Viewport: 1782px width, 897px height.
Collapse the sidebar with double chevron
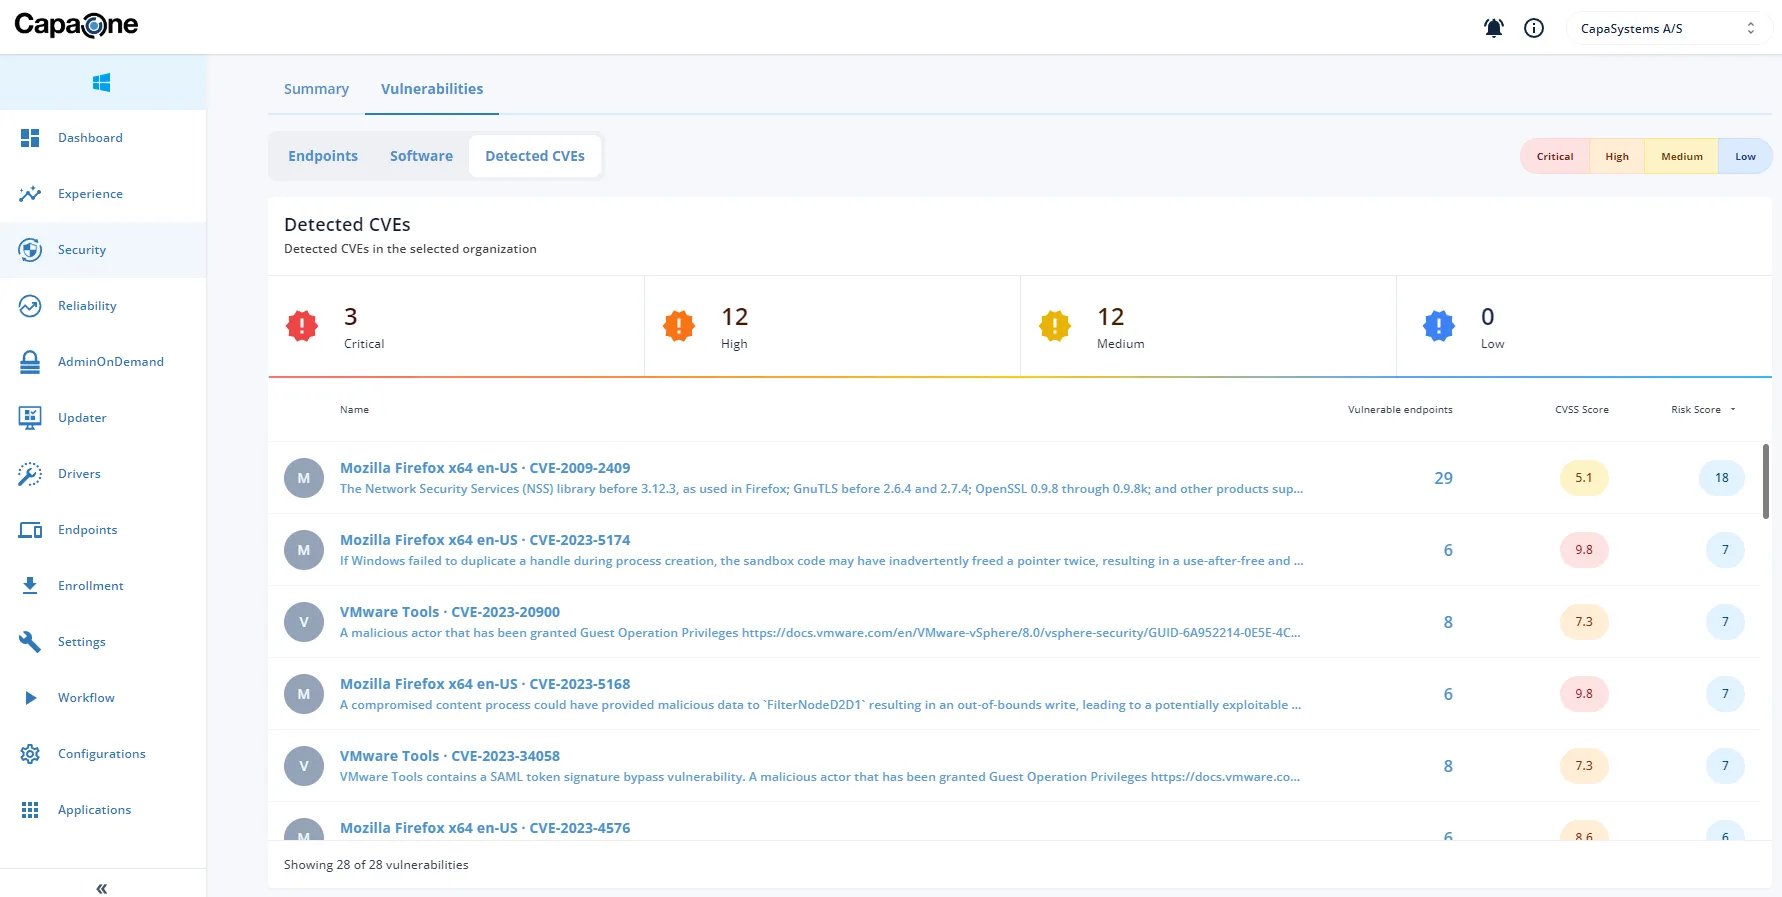102,888
